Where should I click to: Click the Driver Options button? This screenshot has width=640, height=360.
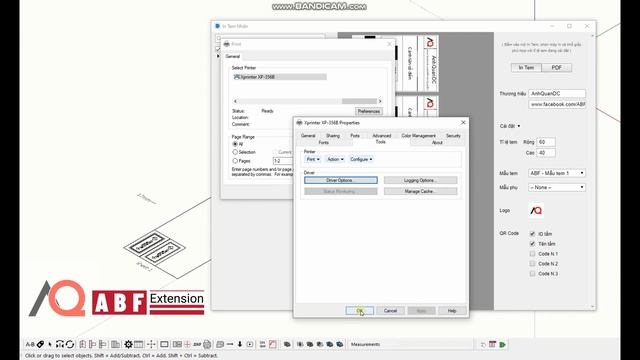click(341, 180)
